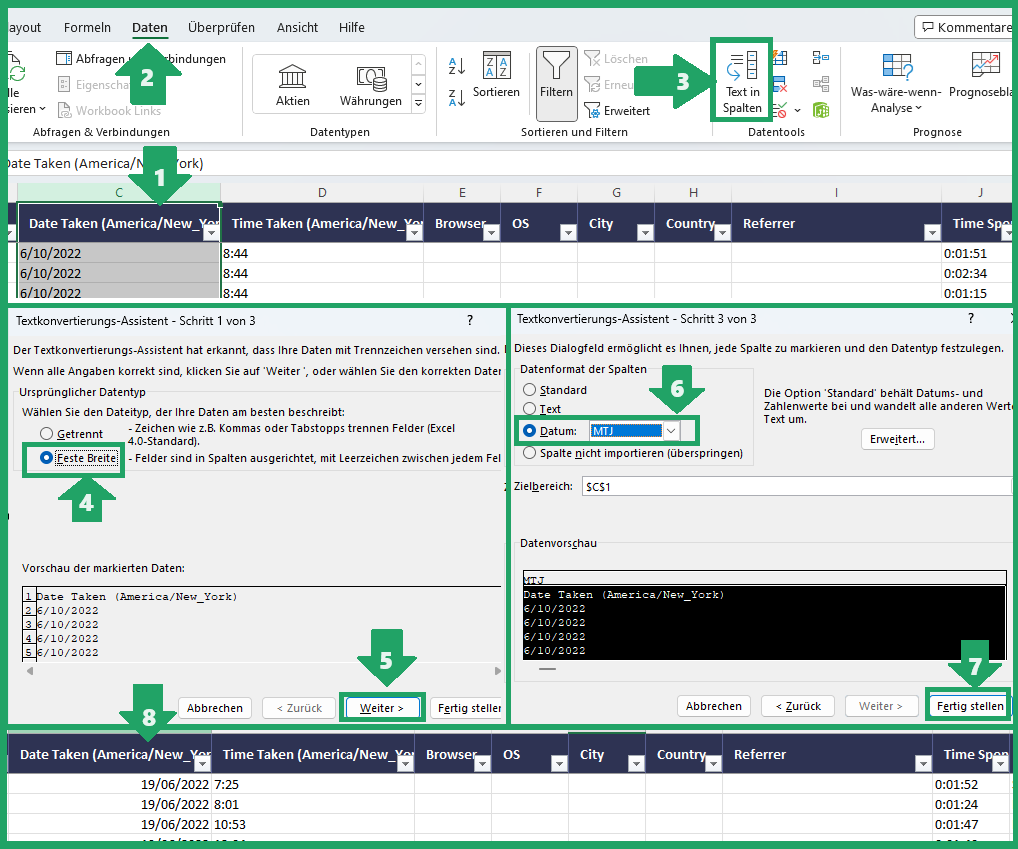The width and height of the screenshot is (1018, 849).
Task: Click the Workbook Links icon
Action: [x=64, y=110]
